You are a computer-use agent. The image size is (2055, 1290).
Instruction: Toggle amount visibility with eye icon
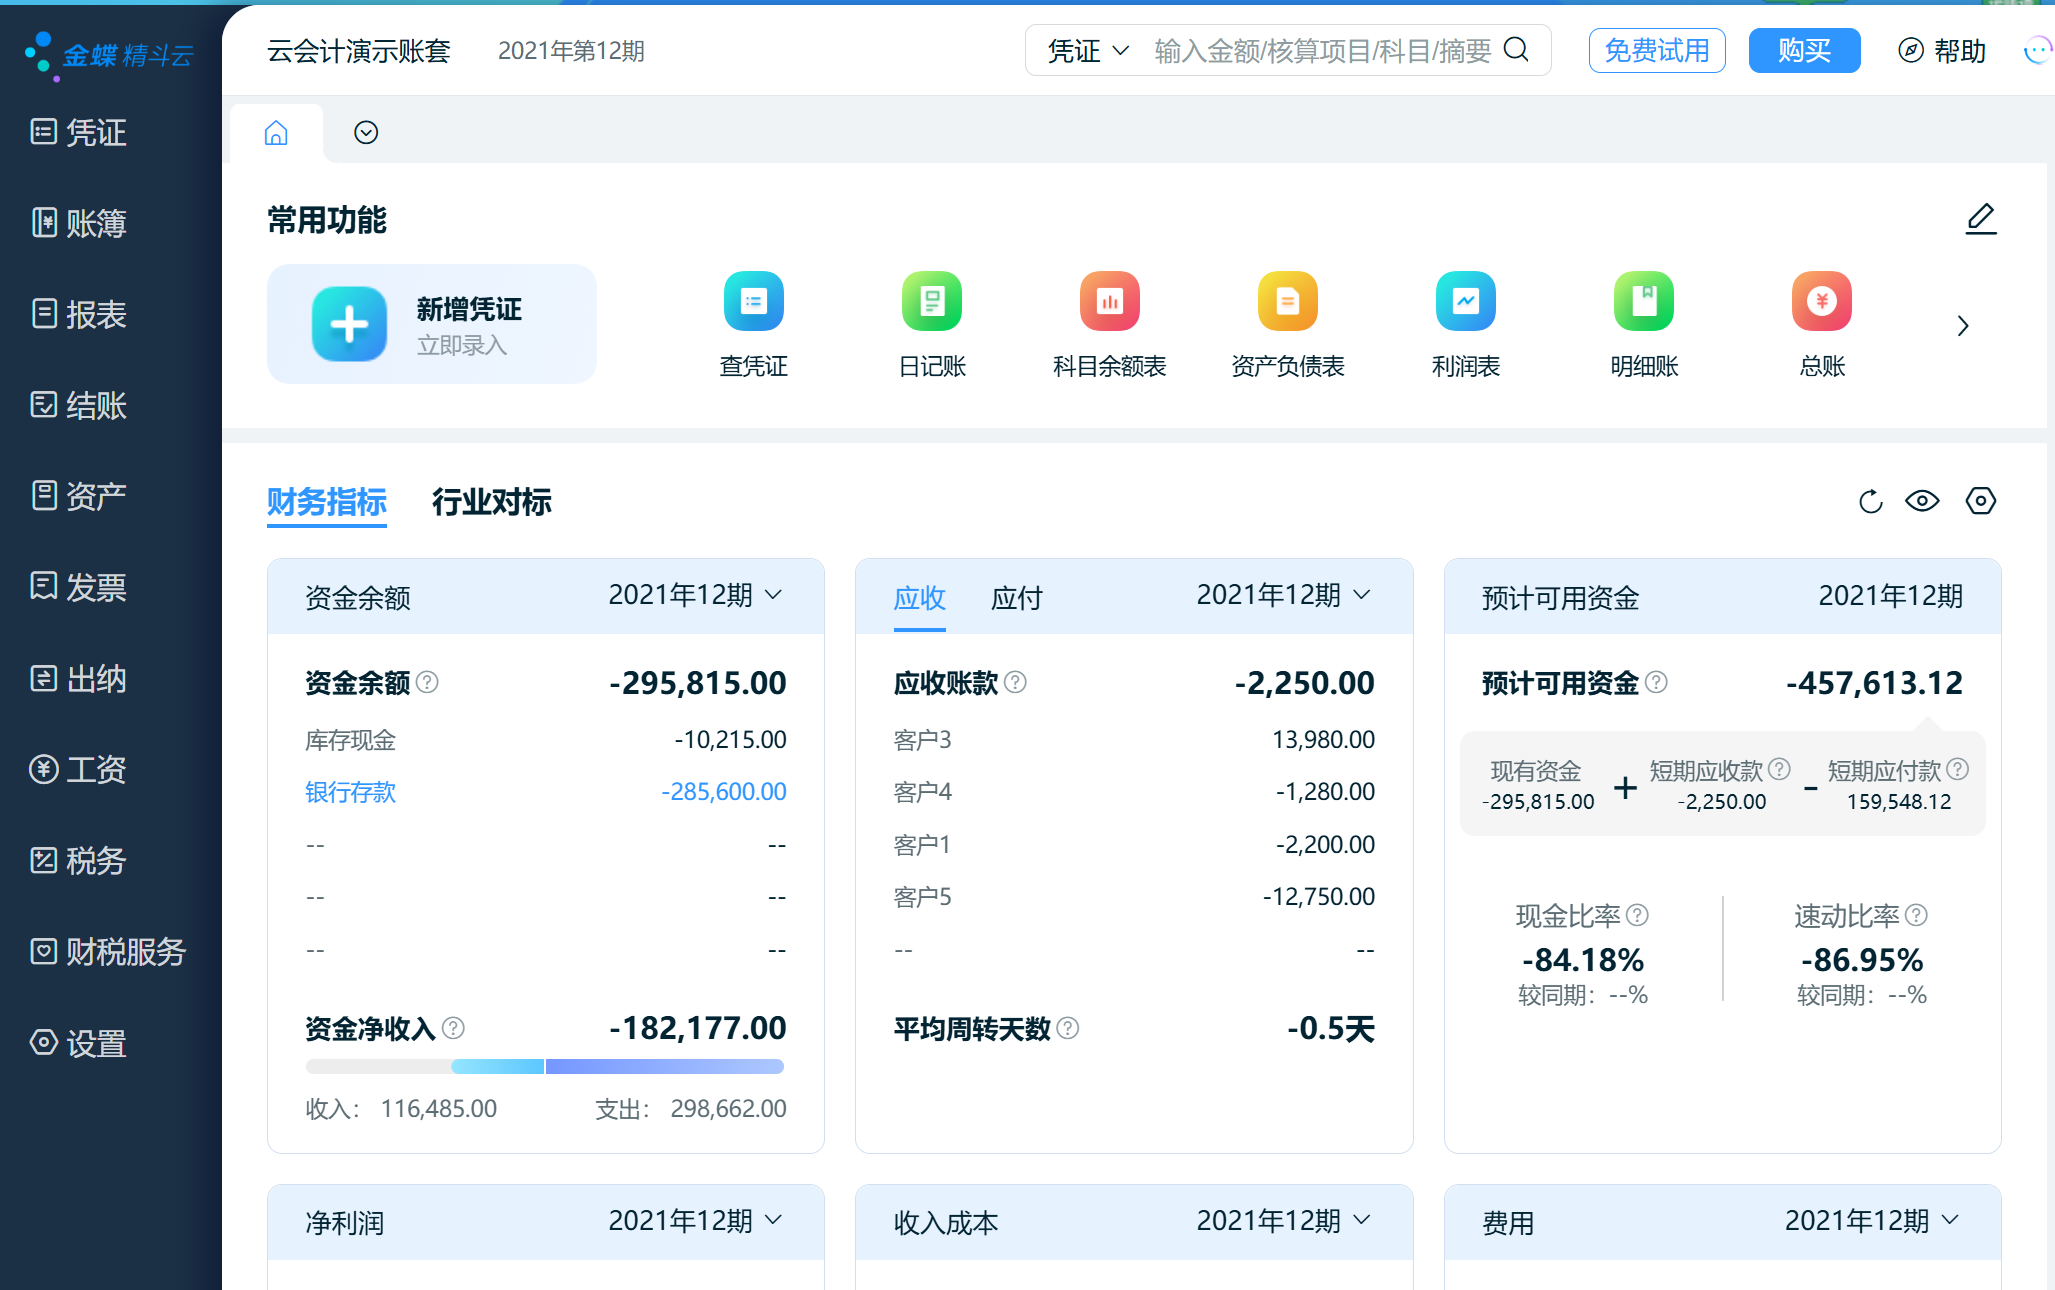click(x=1922, y=501)
